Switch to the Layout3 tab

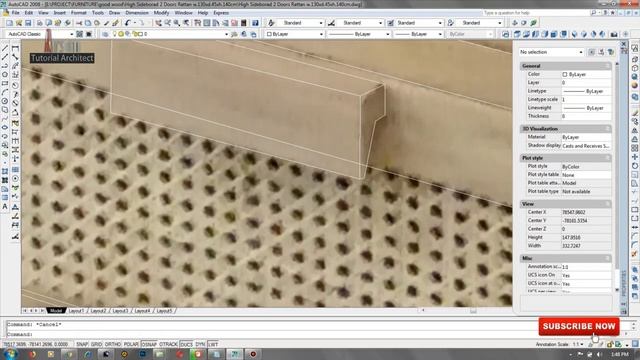pyautogui.click(x=120, y=311)
